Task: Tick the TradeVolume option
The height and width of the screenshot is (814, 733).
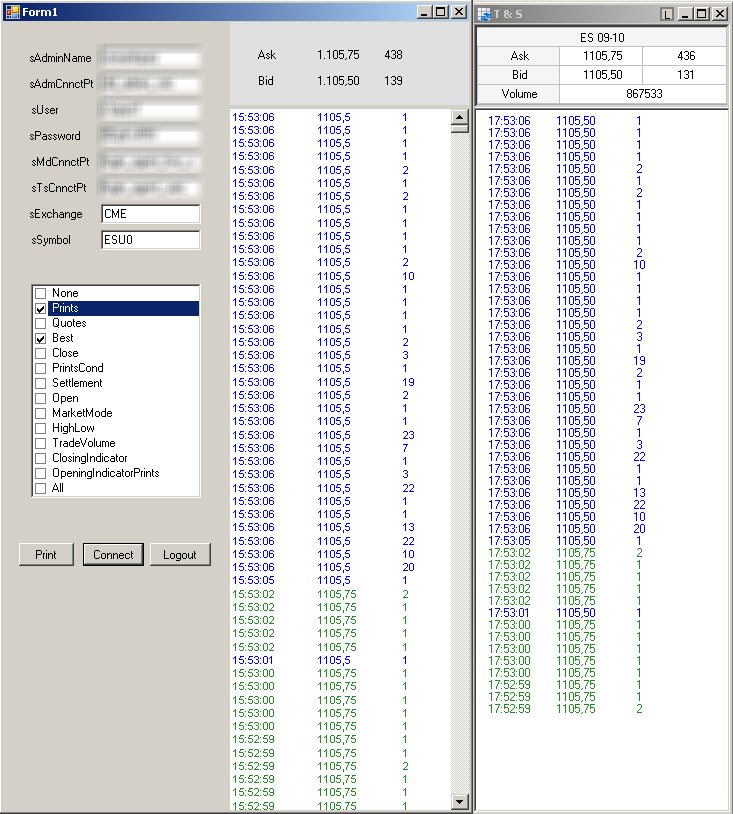Action: [x=41, y=444]
